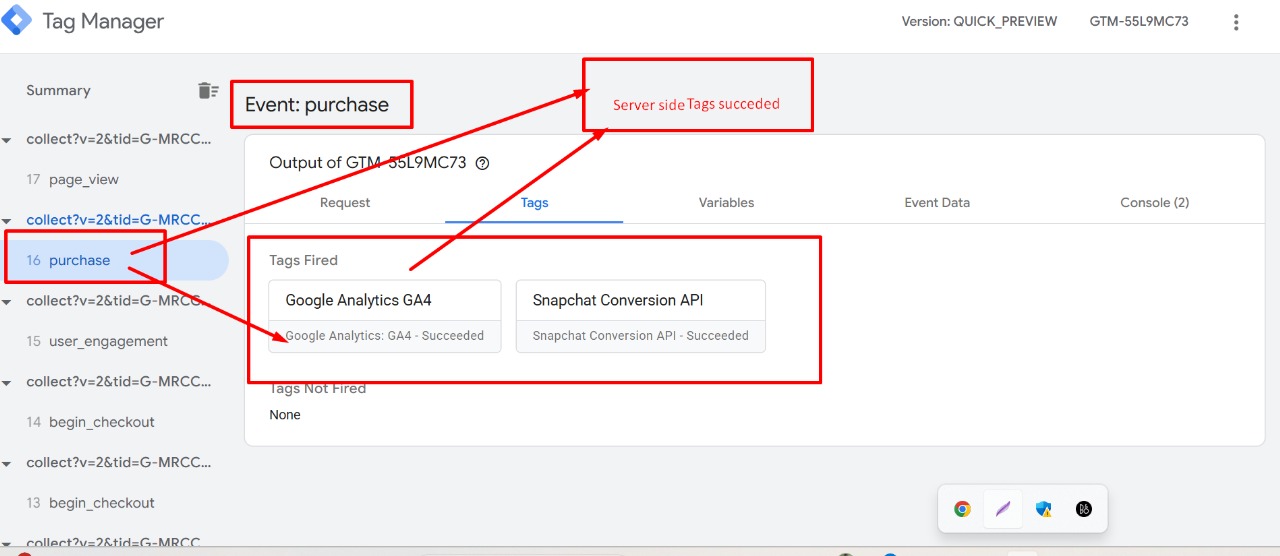The image size is (1280, 556).
Task: Collapse collect request group containing event 13 begin_checkout
Action: point(6,464)
